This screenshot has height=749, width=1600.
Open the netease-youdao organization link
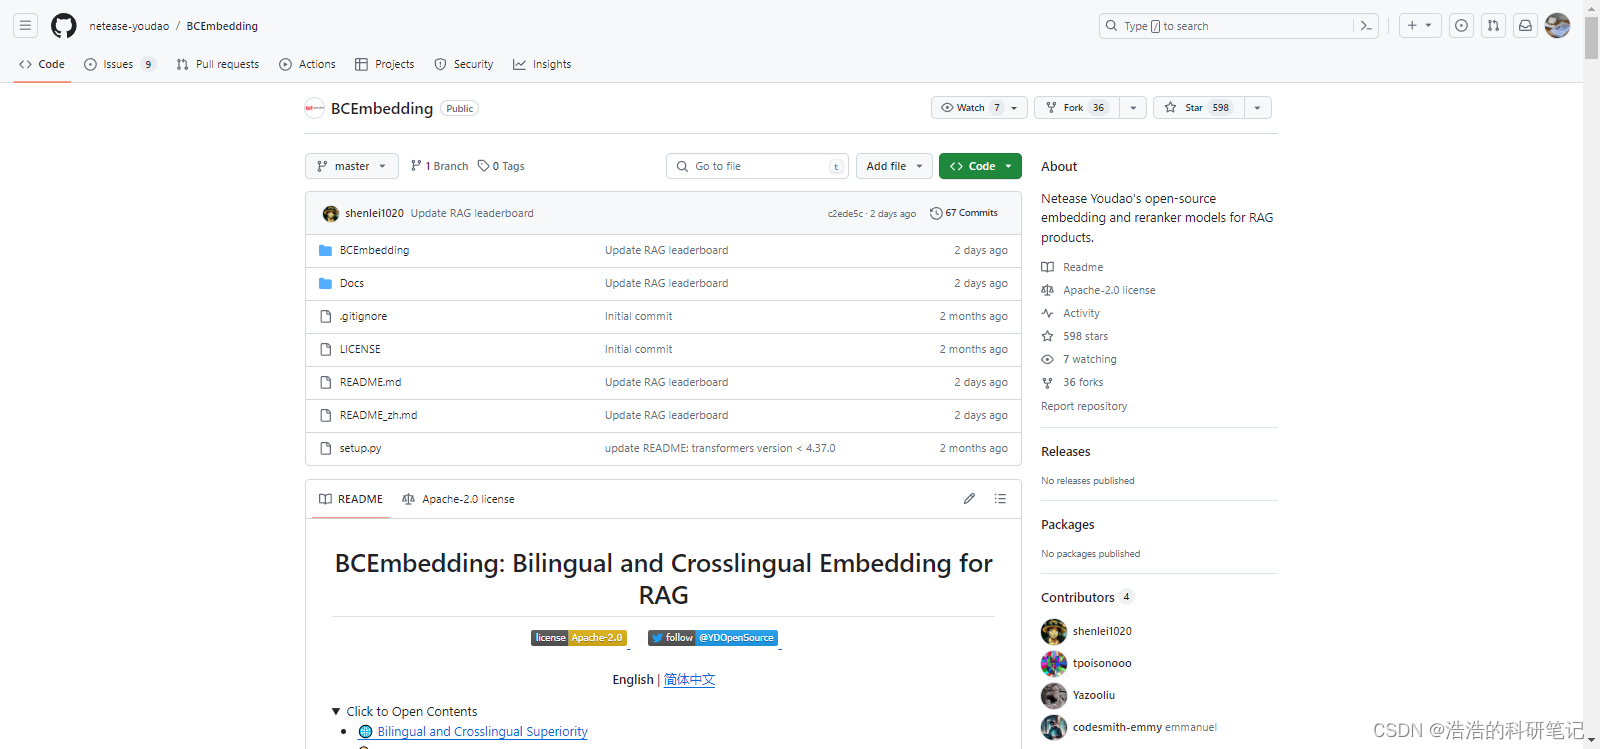129,26
